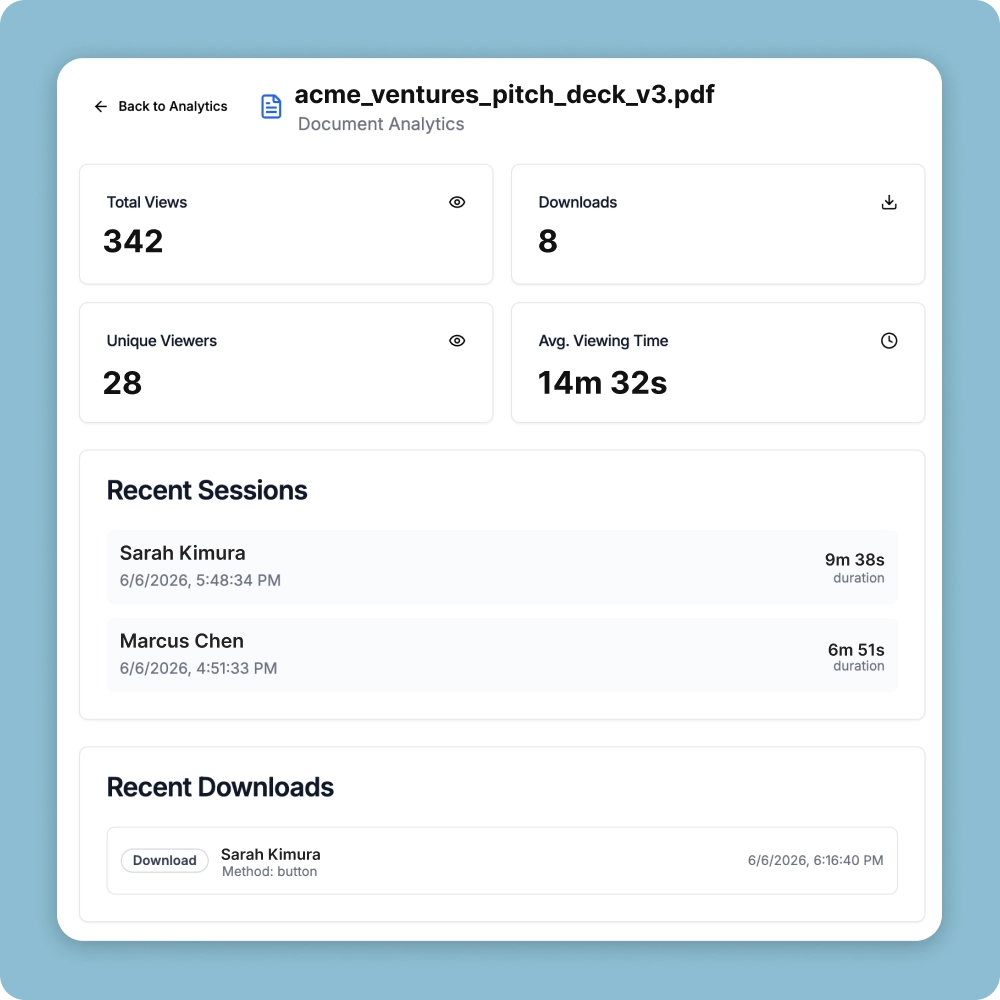The image size is (1000, 1000).
Task: Click the Total Views value 342
Action: [x=133, y=241]
